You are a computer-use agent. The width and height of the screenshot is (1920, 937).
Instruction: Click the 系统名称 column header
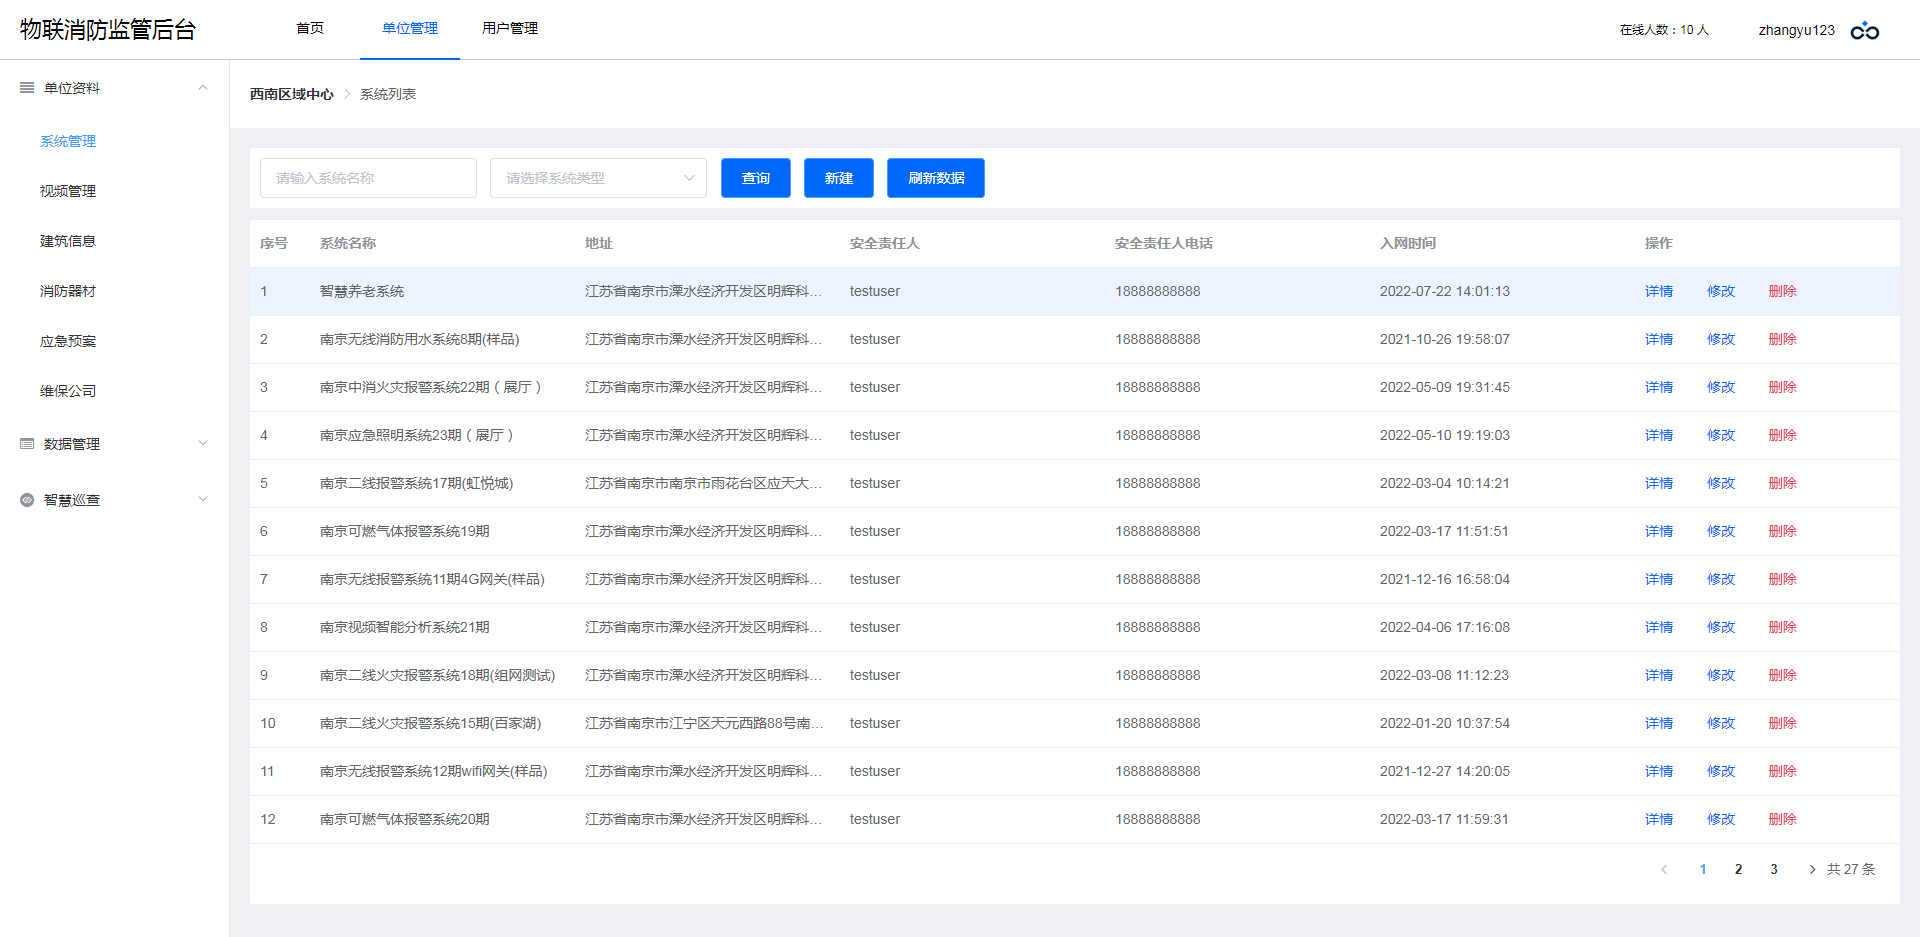pyautogui.click(x=348, y=243)
